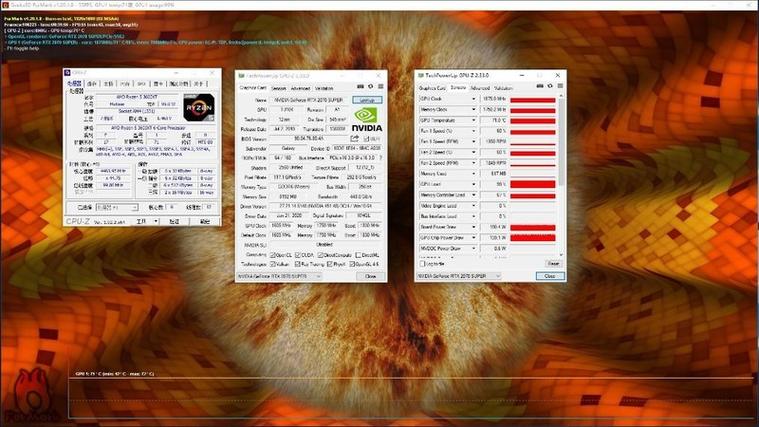Open Sensors tab in GPU-Z Graphics Card window

[x=279, y=87]
